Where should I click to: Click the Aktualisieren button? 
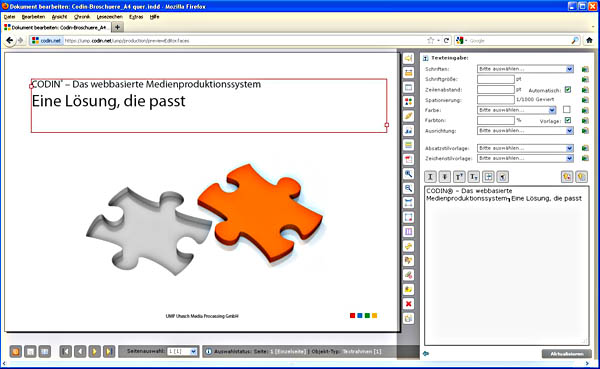point(567,354)
